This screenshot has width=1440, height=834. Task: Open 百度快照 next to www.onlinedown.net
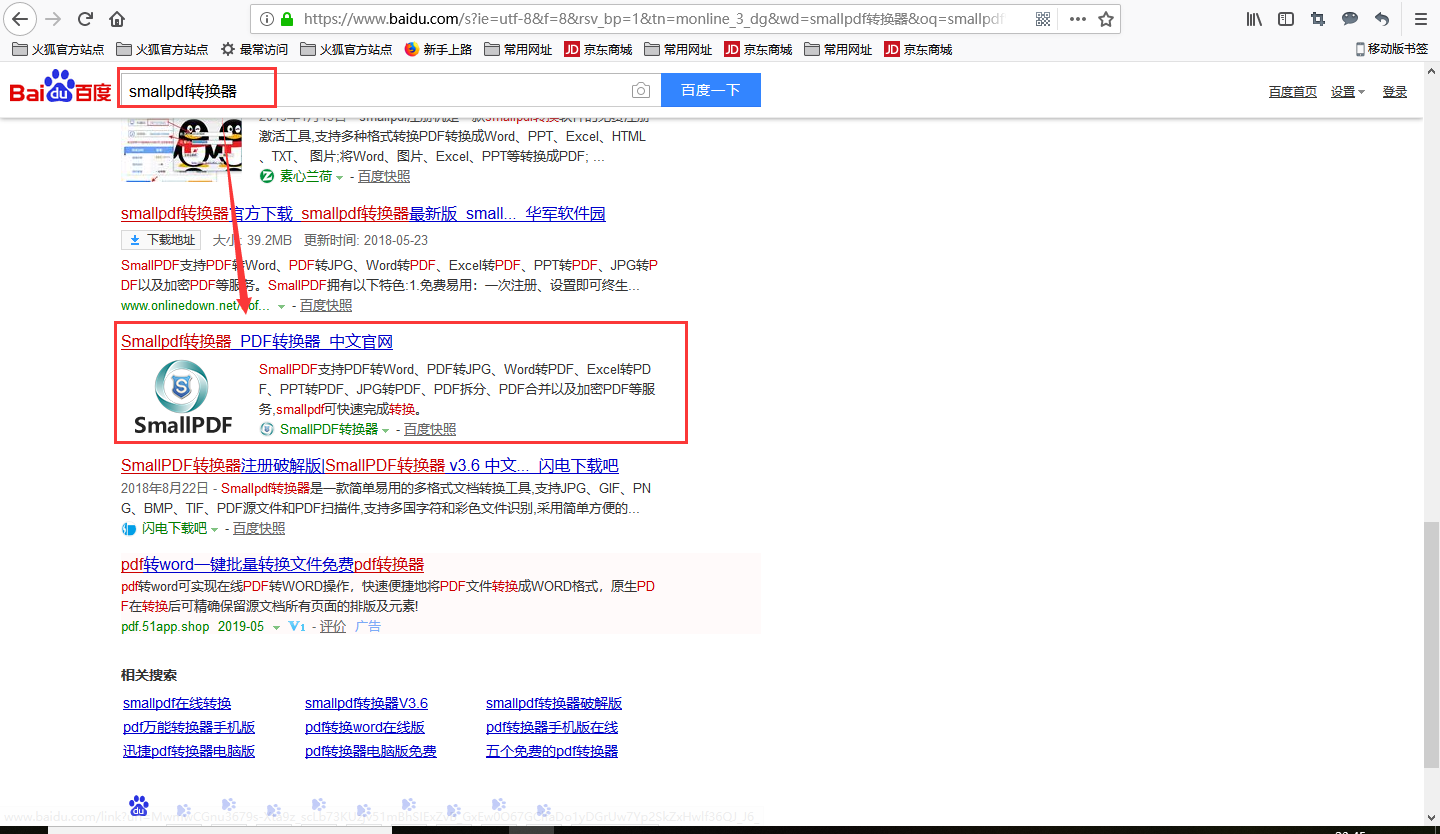click(326, 305)
